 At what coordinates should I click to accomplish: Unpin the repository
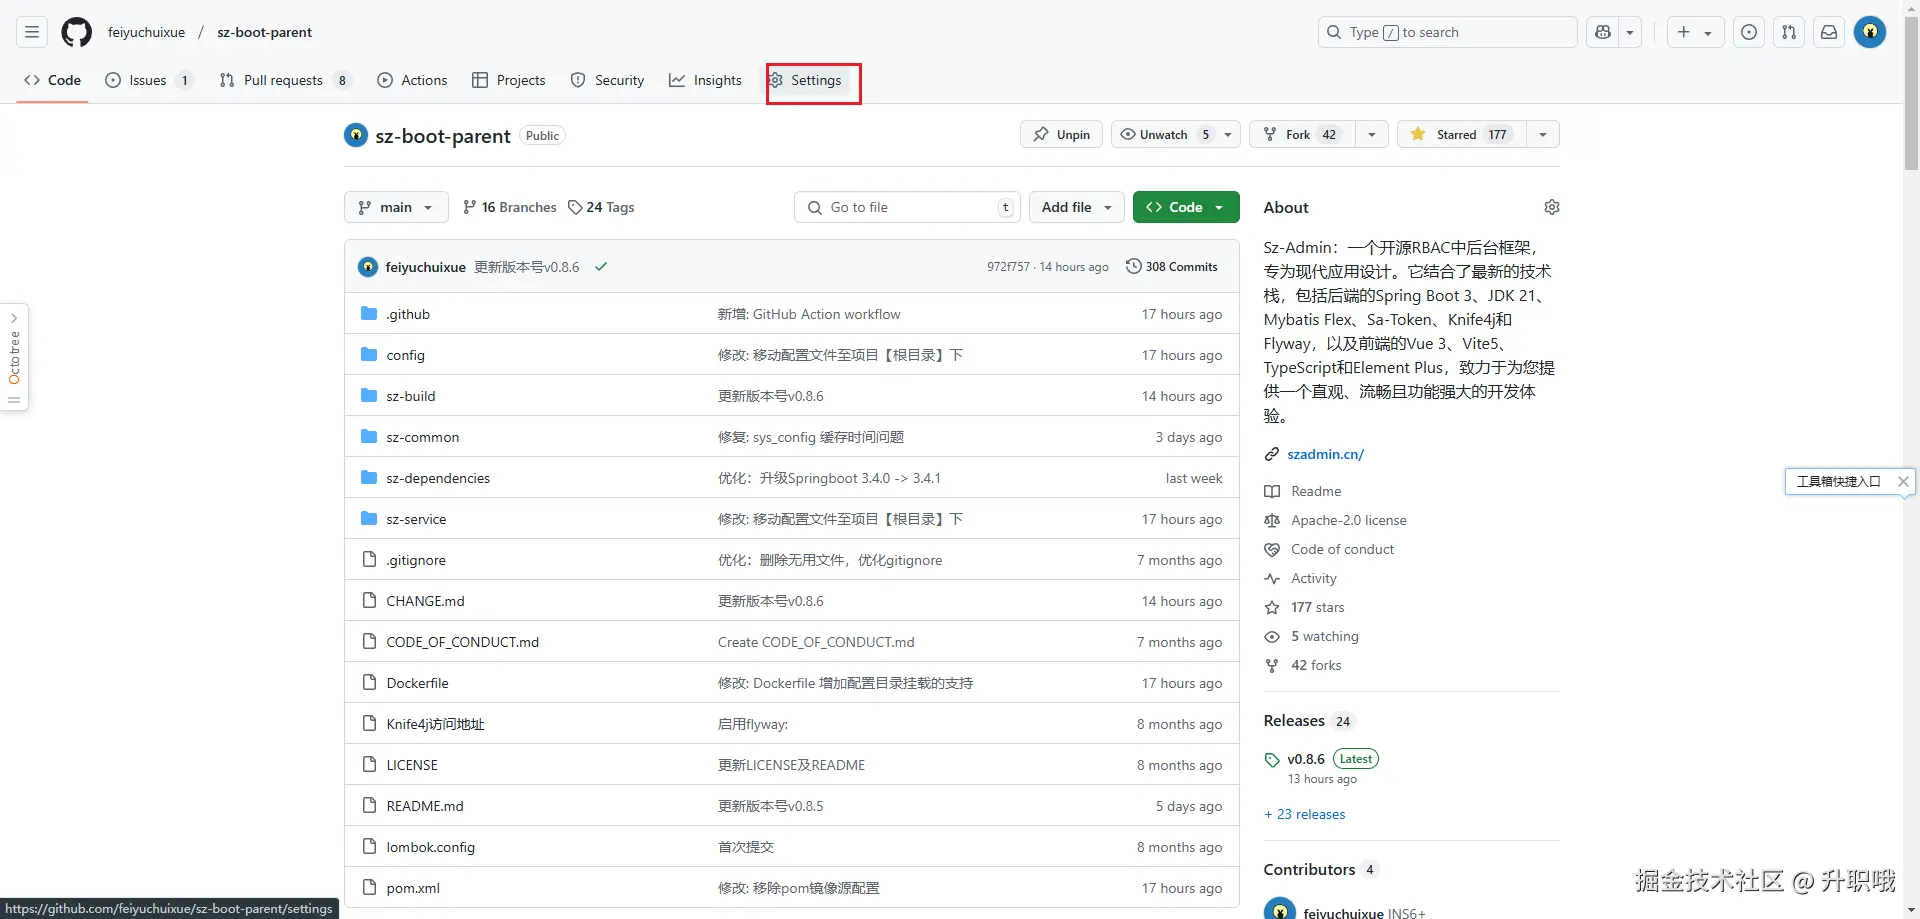1061,134
